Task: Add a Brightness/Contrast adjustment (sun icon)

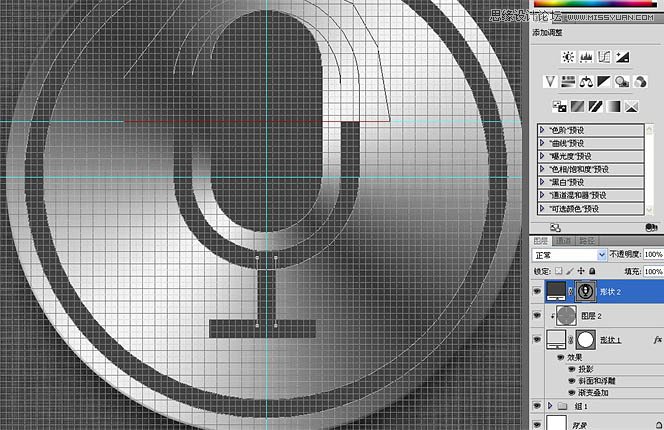Action: click(568, 57)
